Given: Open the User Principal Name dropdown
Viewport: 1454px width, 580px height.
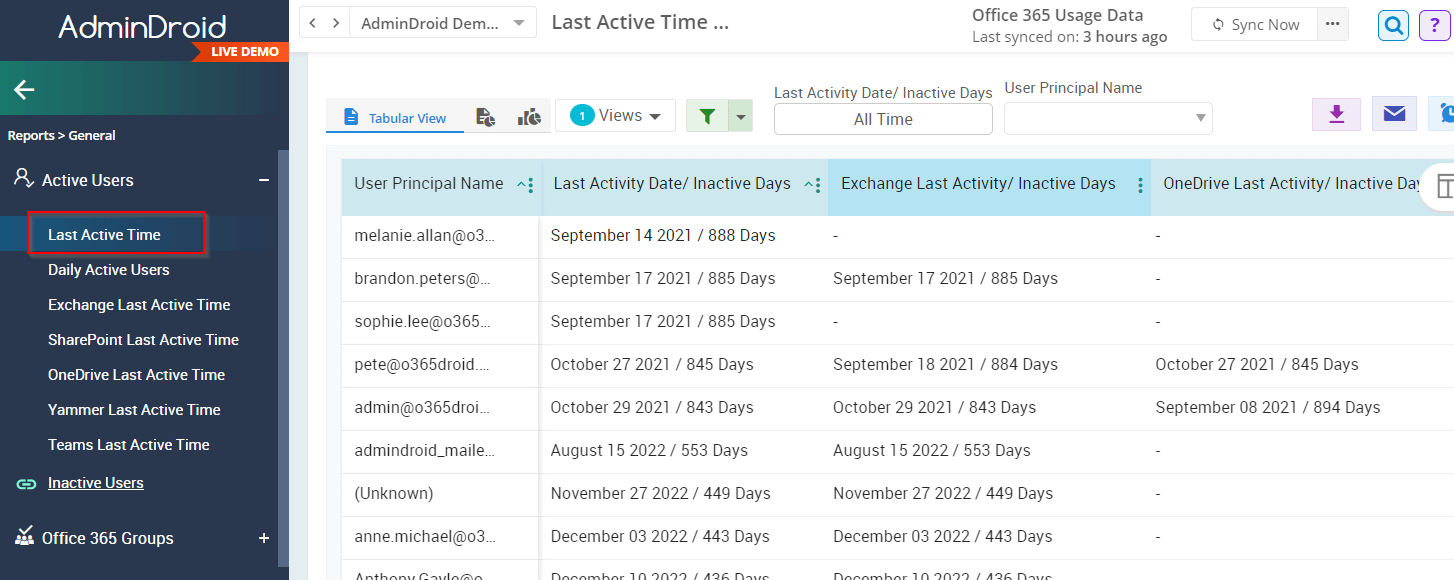Looking at the screenshot, I should (1108, 118).
